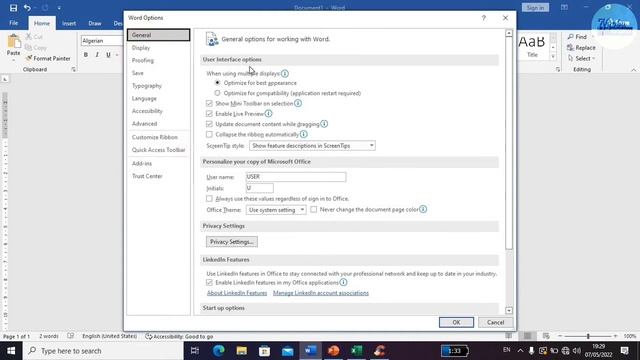Click Task View icon on taskbar
Viewport: 640px width, 360px height.
coord(195,351)
